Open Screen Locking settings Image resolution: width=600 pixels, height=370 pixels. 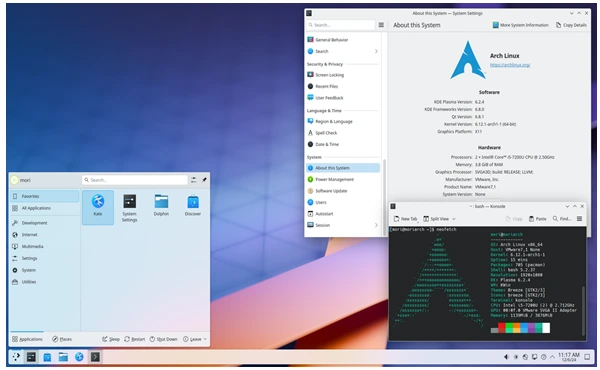coord(343,75)
